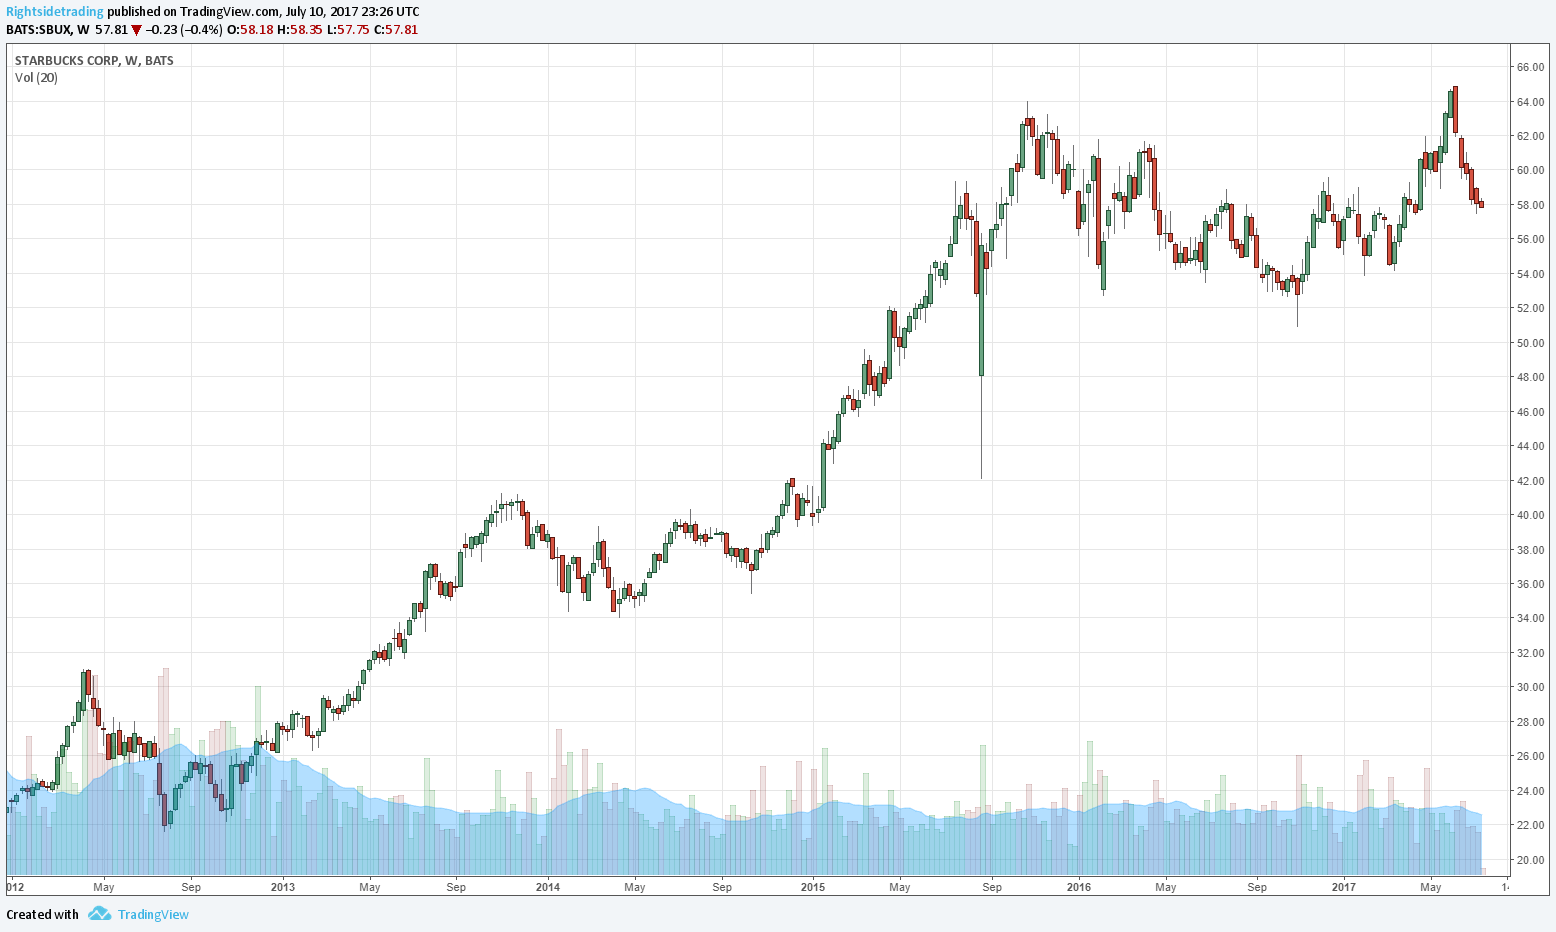Click the 54.00 price axis label
1556x932 pixels.
click(x=1530, y=274)
